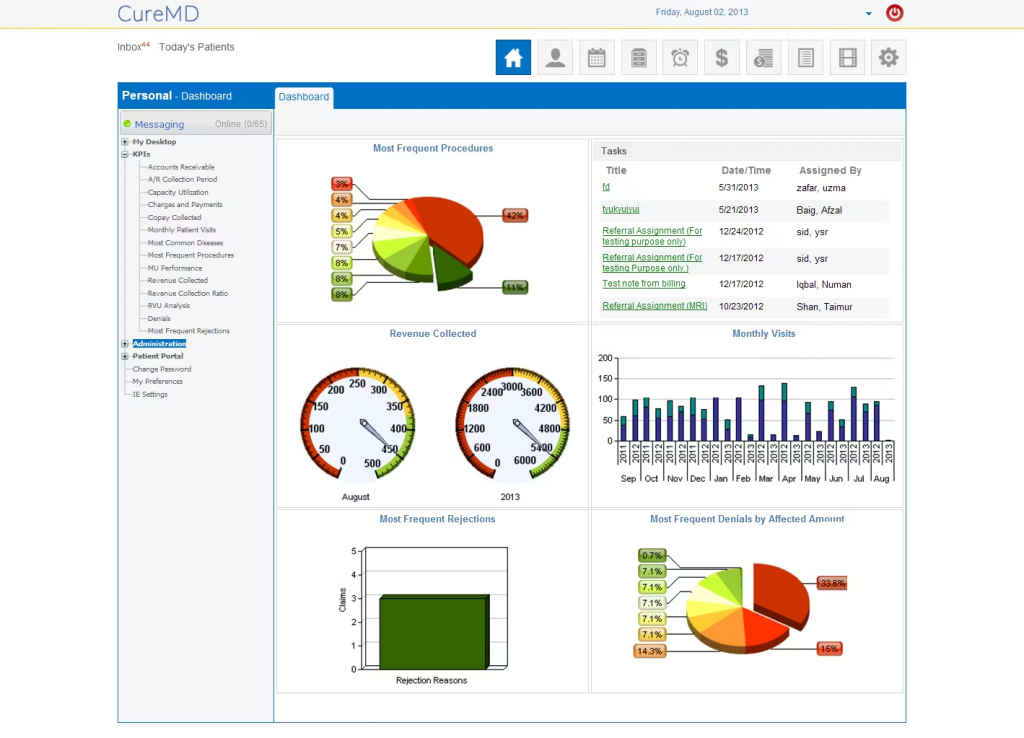Image resolution: width=1024 pixels, height=738 pixels.
Task: Open the patient demographics person icon
Action: click(x=555, y=57)
